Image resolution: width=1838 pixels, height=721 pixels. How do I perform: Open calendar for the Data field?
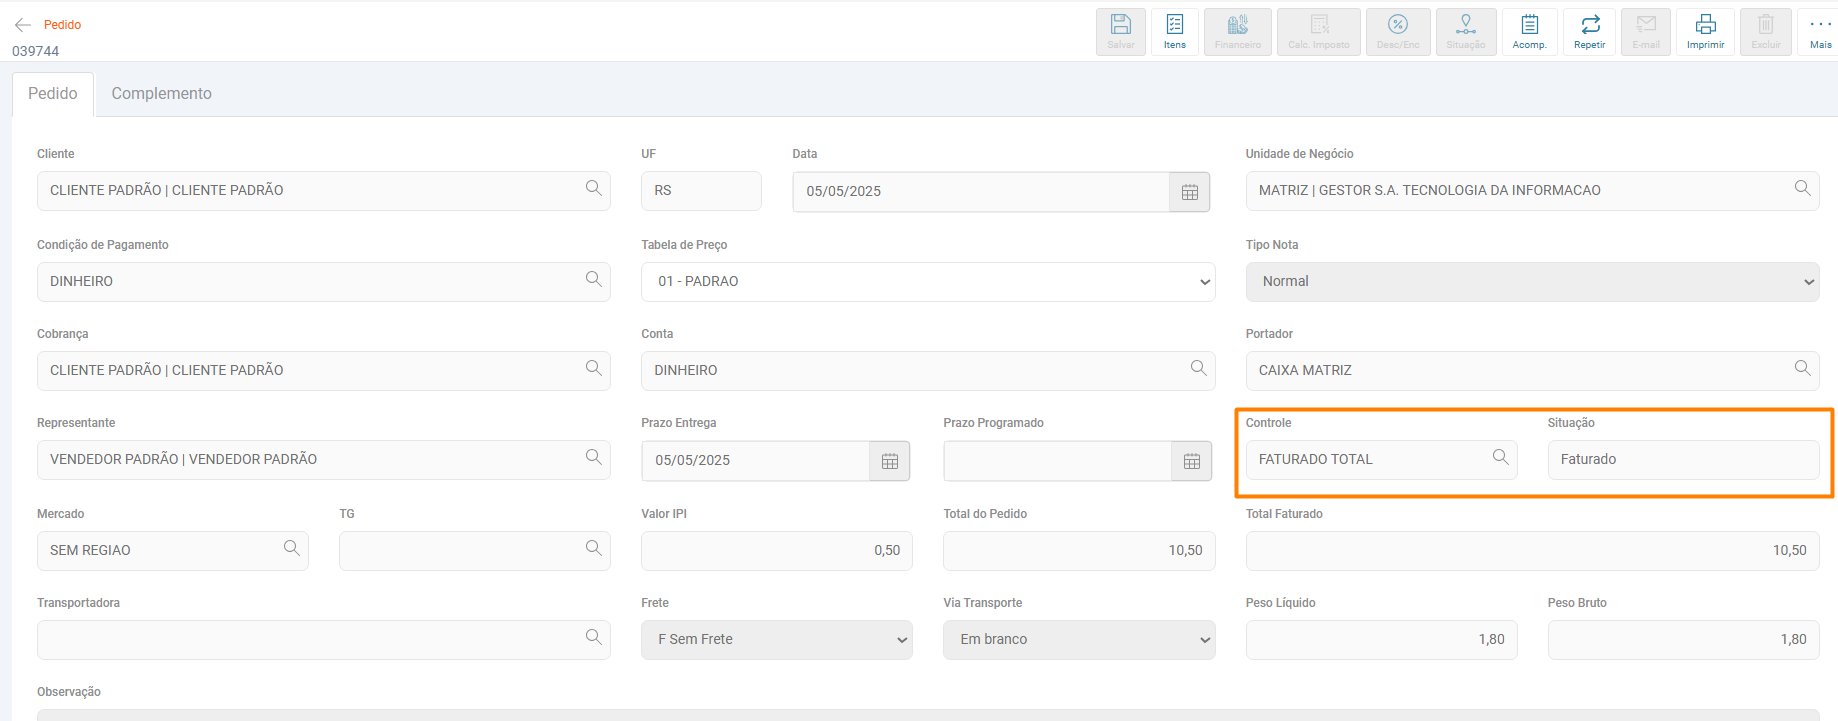pyautogui.click(x=1189, y=192)
